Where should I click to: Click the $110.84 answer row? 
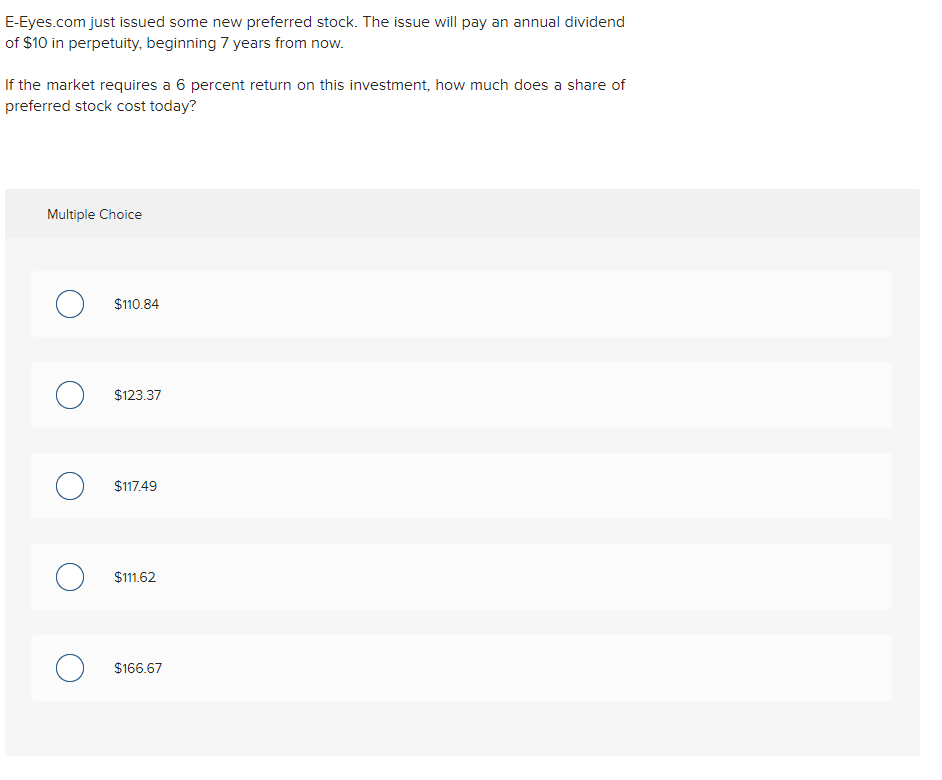pos(462,303)
